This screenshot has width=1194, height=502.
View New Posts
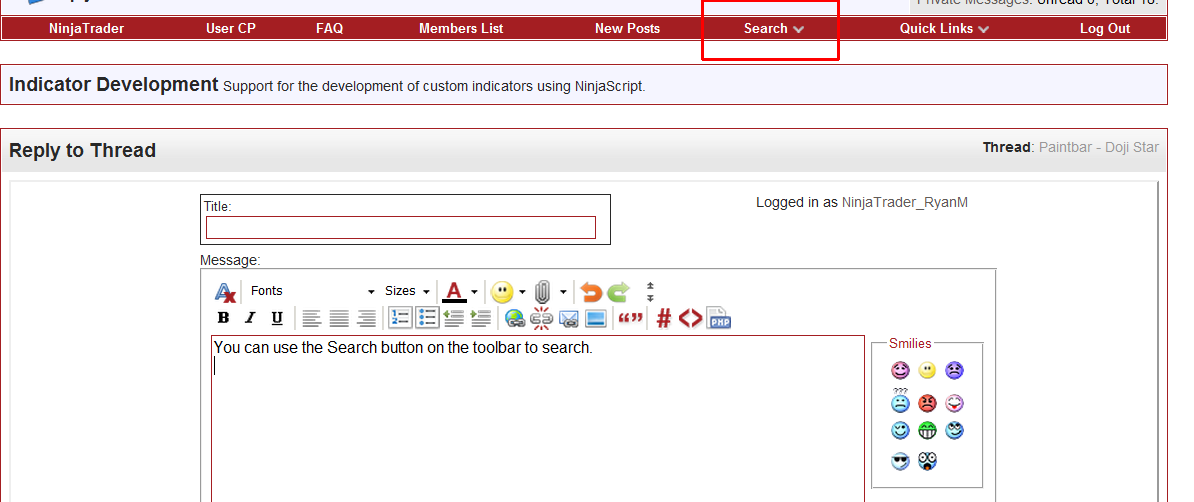point(627,28)
